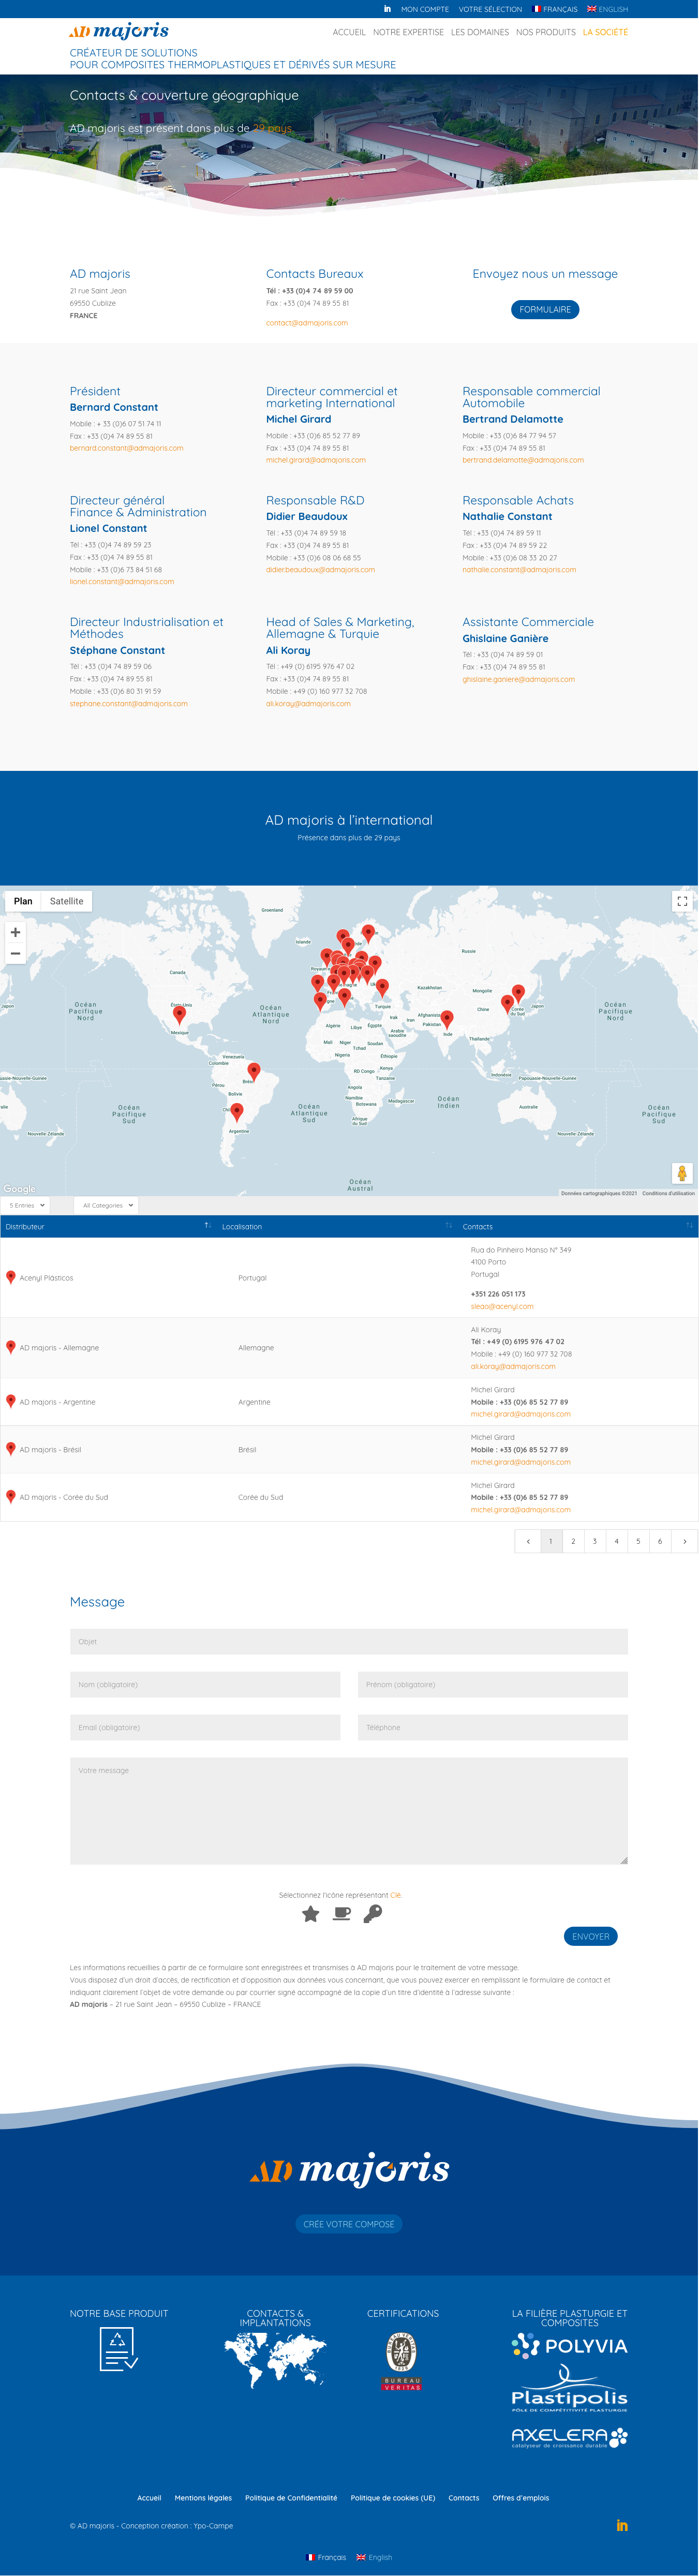Click the India map marker
The width and height of the screenshot is (699, 2576).
pyautogui.click(x=447, y=1019)
